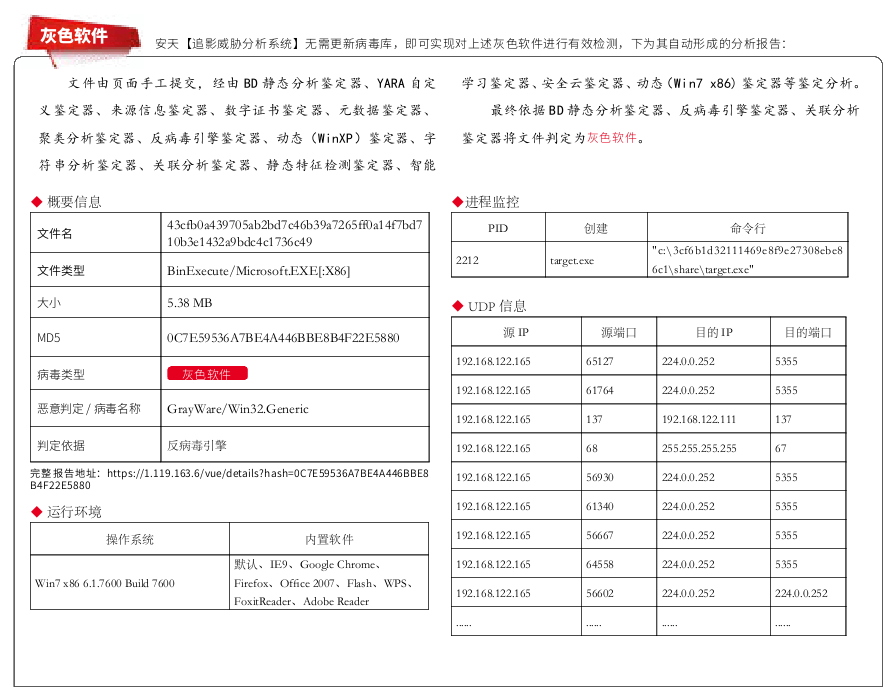Select source port 61340

coord(600,506)
